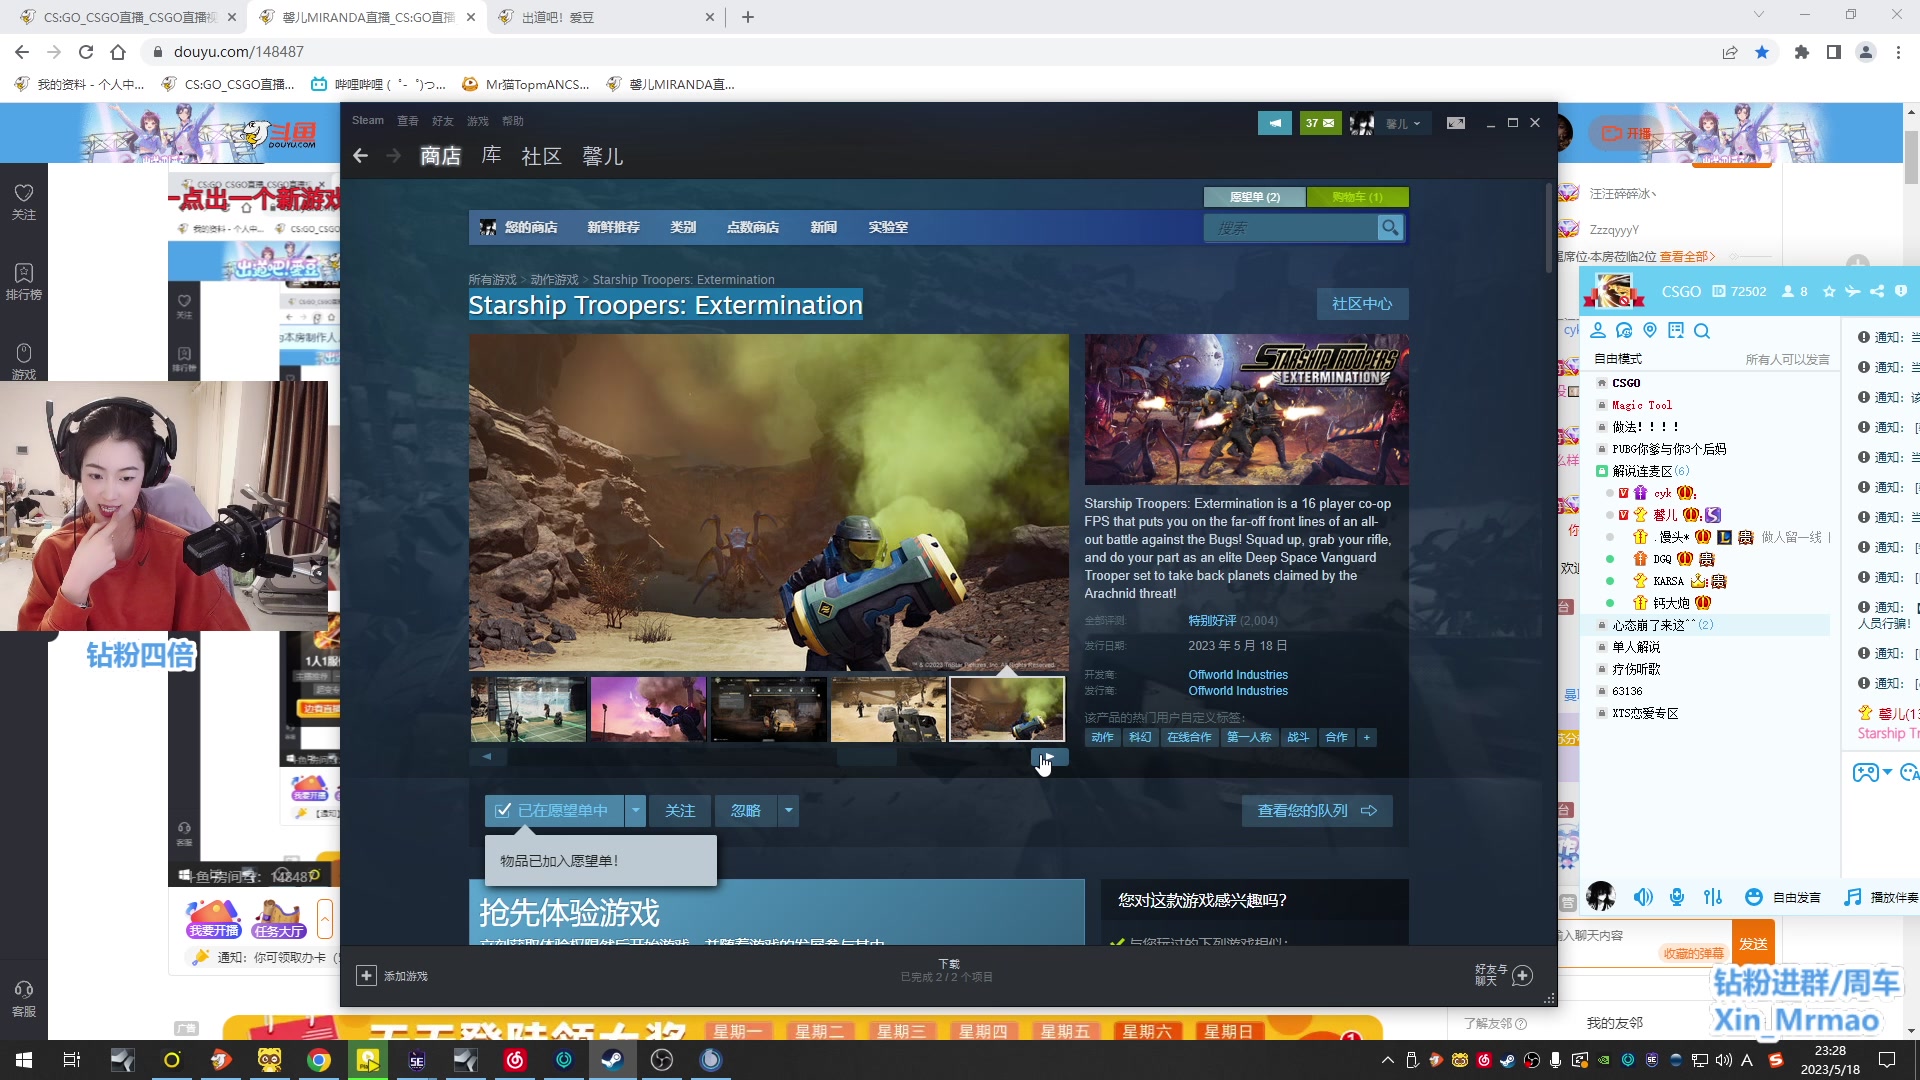This screenshot has height=1080, width=1920.
Task: Open the 好友 friends menu in Steam
Action: 442,121
